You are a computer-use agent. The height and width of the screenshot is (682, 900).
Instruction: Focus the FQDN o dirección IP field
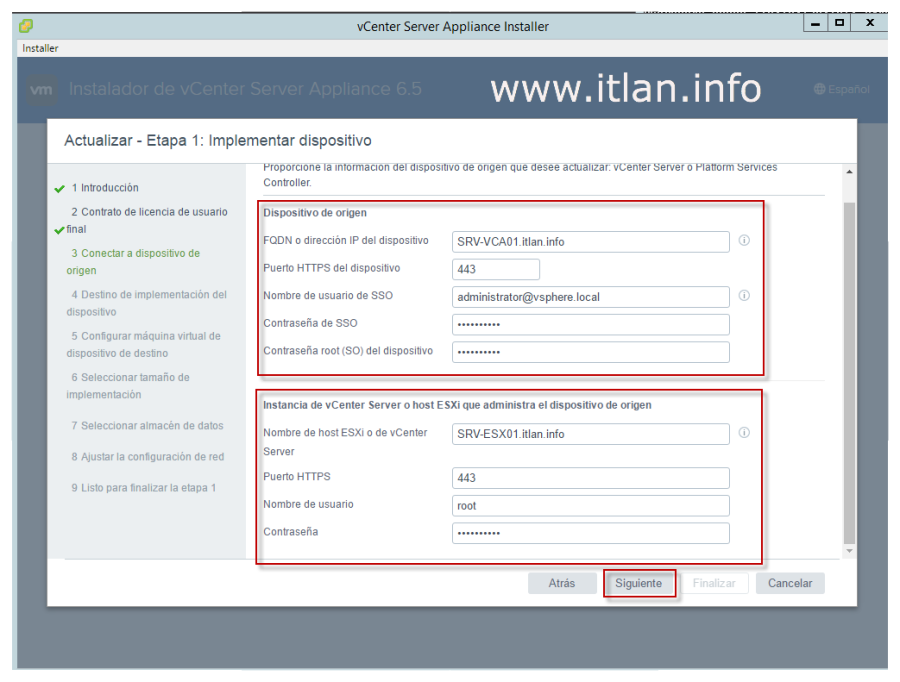click(590, 242)
